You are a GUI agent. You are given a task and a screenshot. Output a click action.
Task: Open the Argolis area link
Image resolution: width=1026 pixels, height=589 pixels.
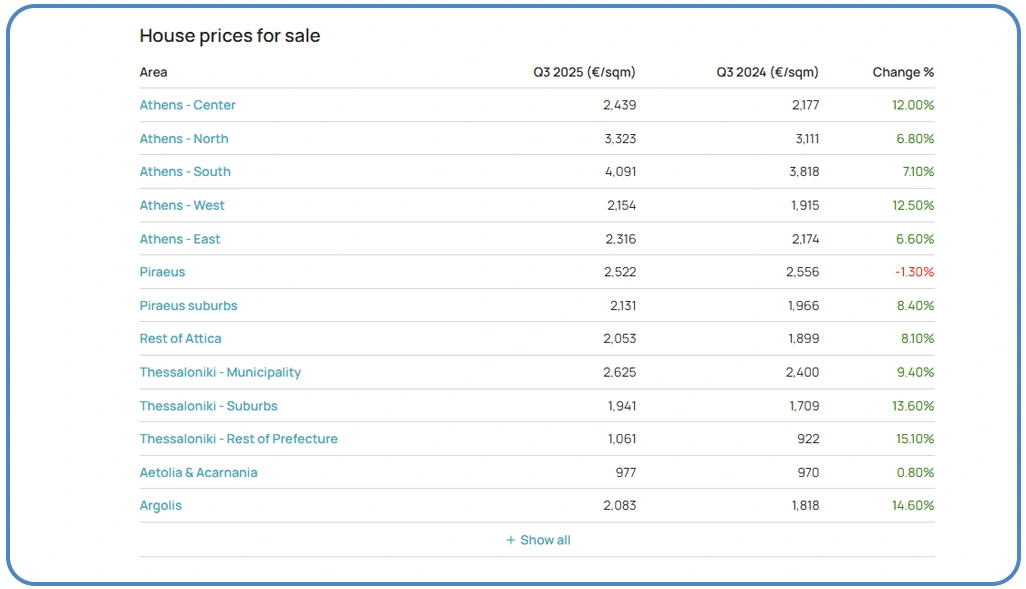(161, 506)
